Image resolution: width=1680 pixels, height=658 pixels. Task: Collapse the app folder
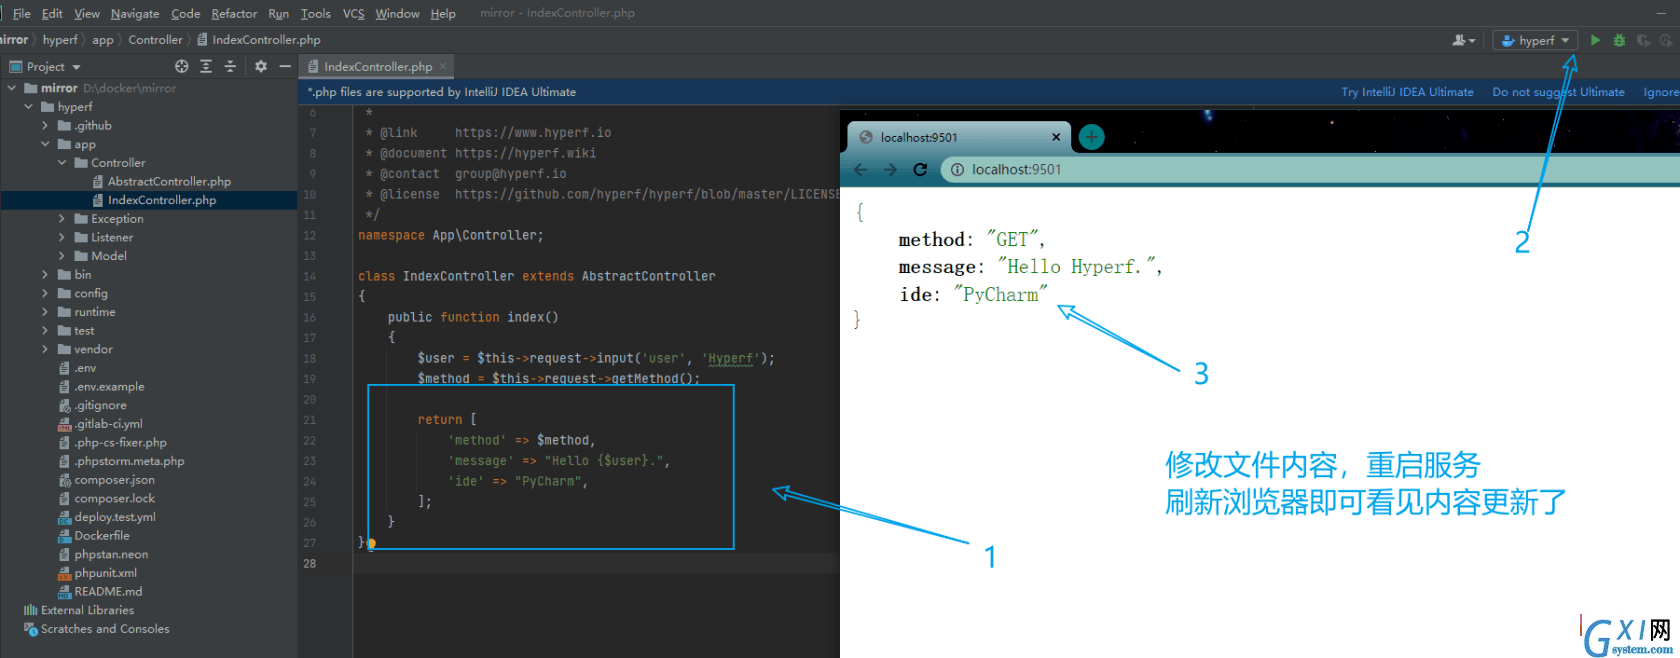(x=45, y=144)
